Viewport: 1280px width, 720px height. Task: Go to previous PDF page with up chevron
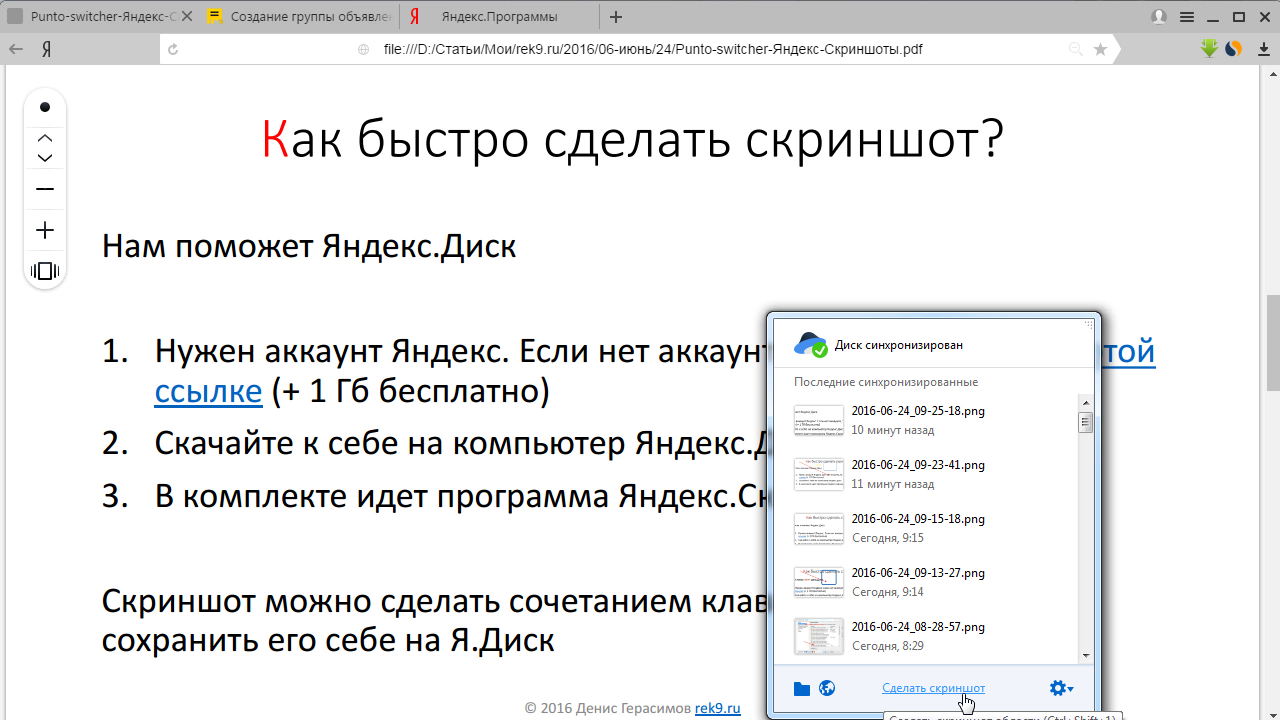coord(45,138)
